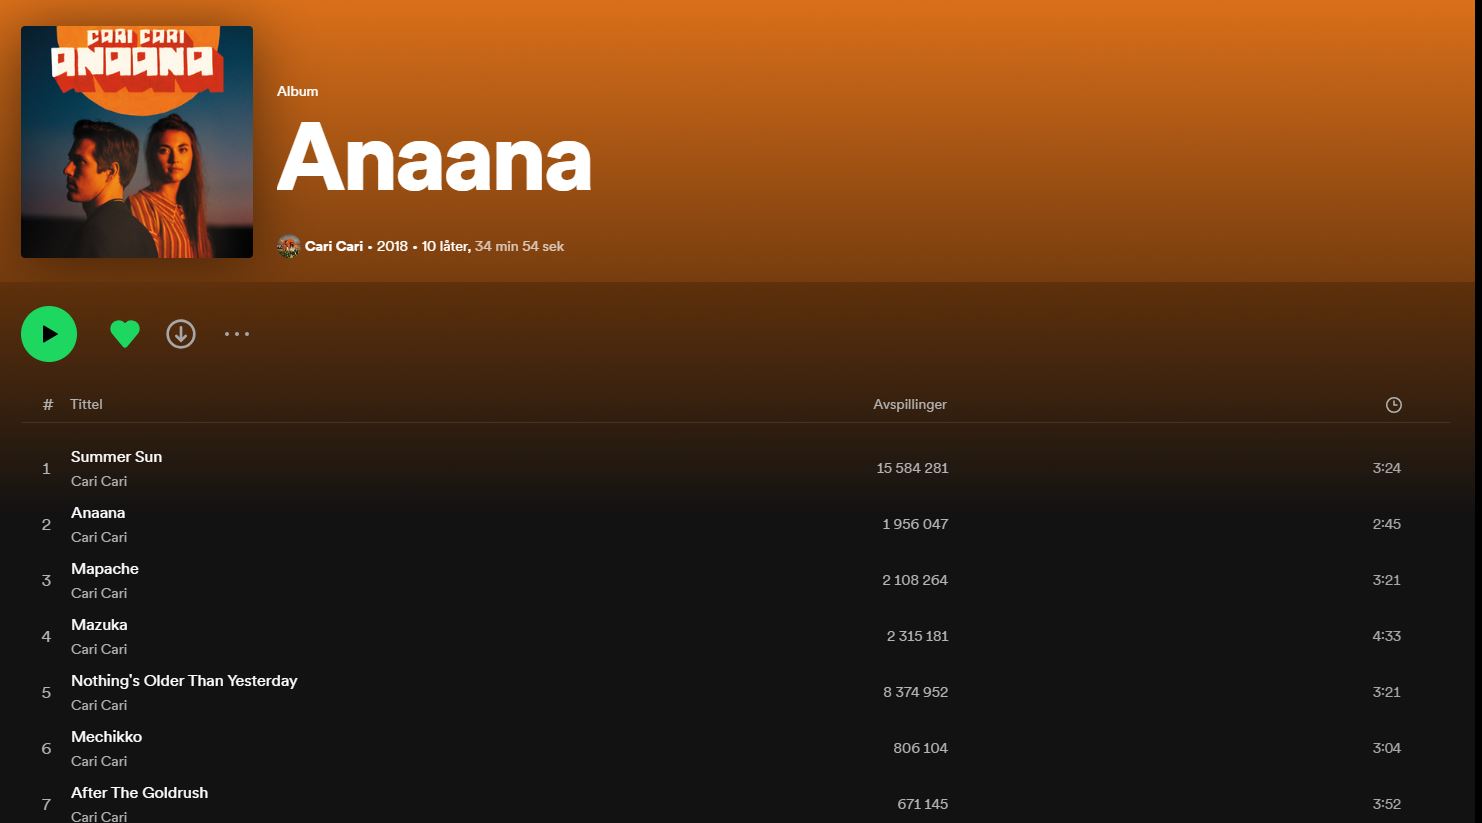
Task: Open Cari Cari link under Summer Sun
Action: (x=99, y=481)
